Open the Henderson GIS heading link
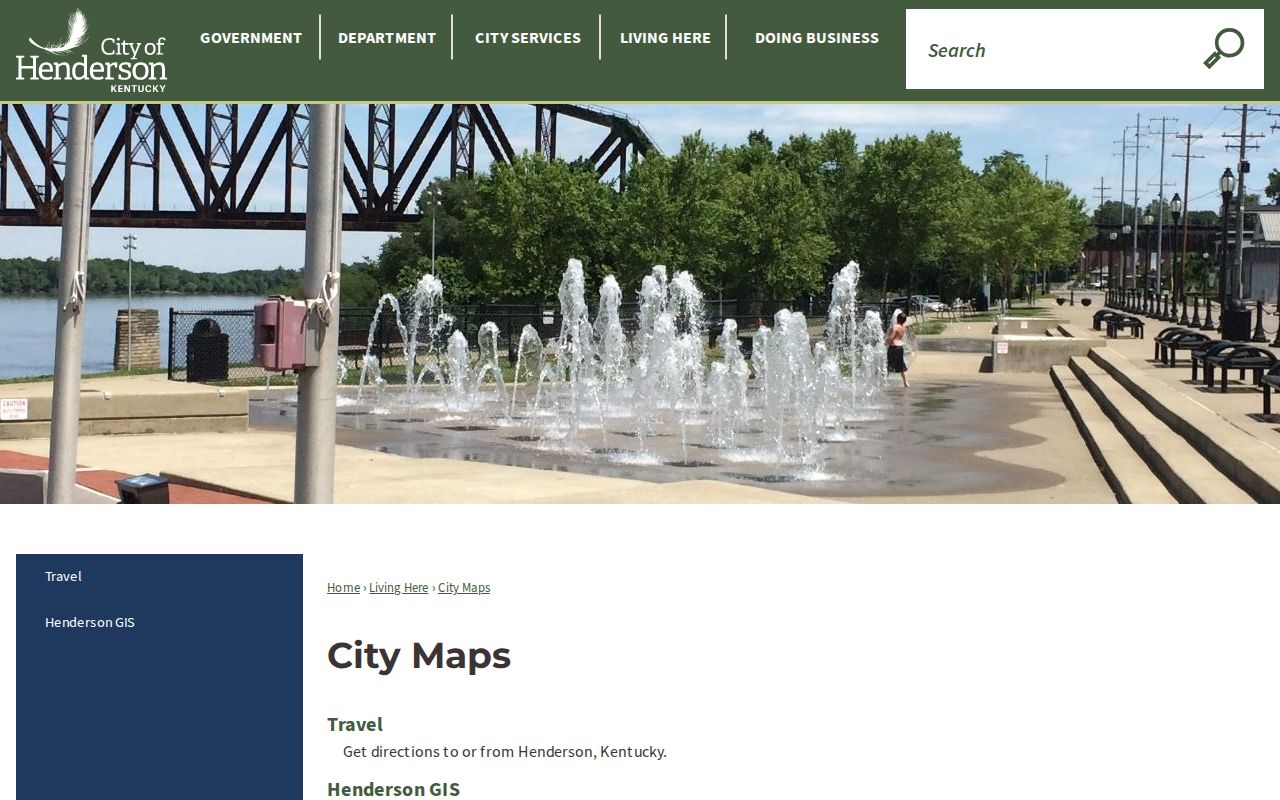1280x800 pixels. [393, 789]
